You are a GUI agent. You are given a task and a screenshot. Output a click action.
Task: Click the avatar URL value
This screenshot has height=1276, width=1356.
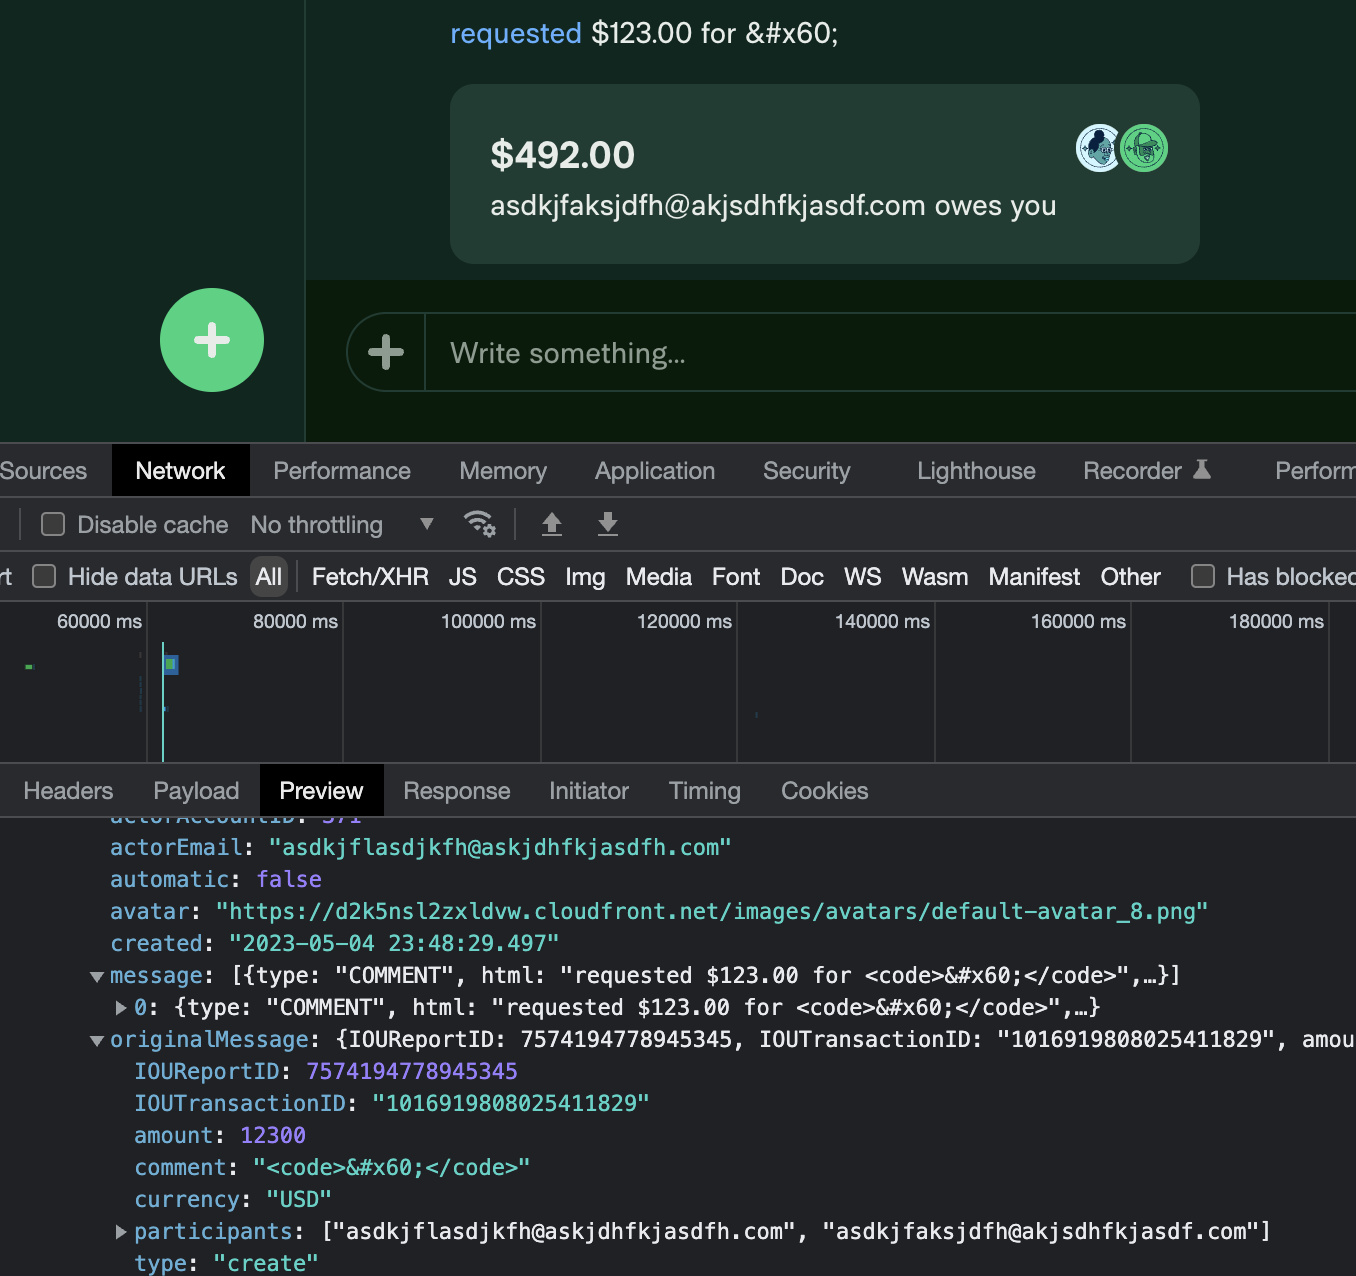(x=713, y=911)
